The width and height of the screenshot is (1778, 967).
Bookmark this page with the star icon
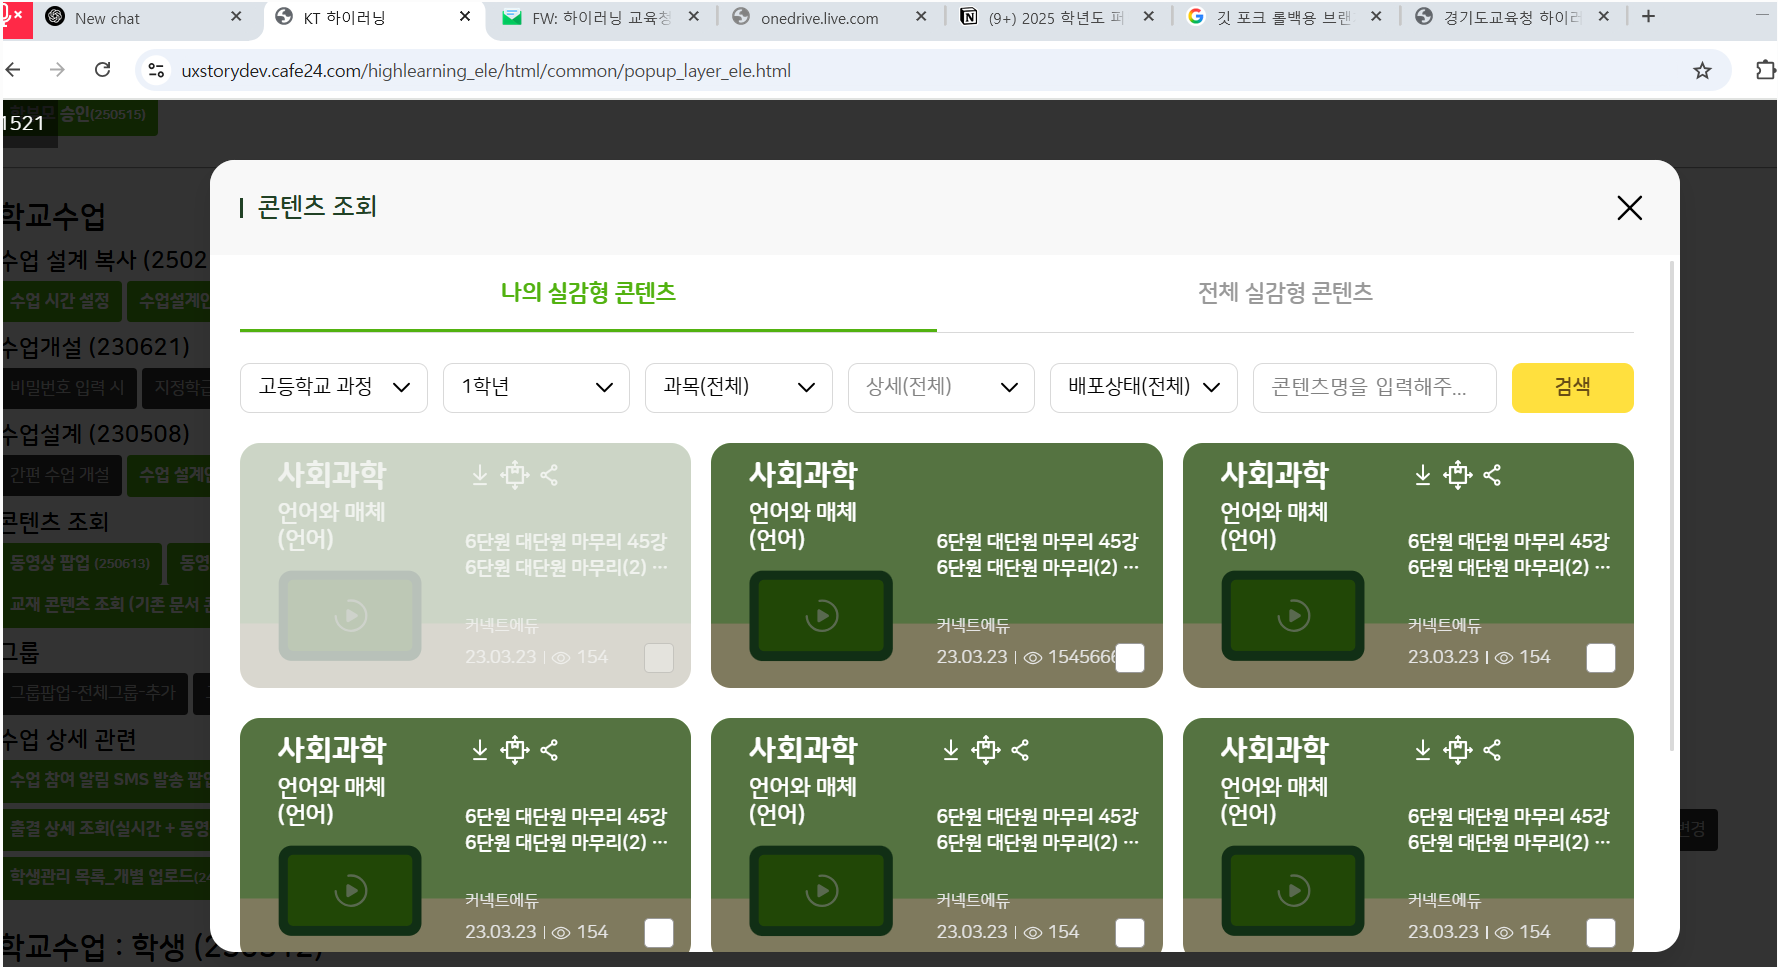pos(1702,71)
